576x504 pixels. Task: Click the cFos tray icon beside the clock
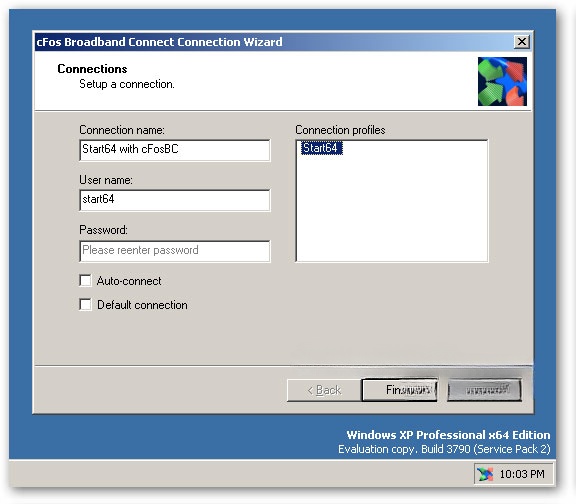coord(485,474)
